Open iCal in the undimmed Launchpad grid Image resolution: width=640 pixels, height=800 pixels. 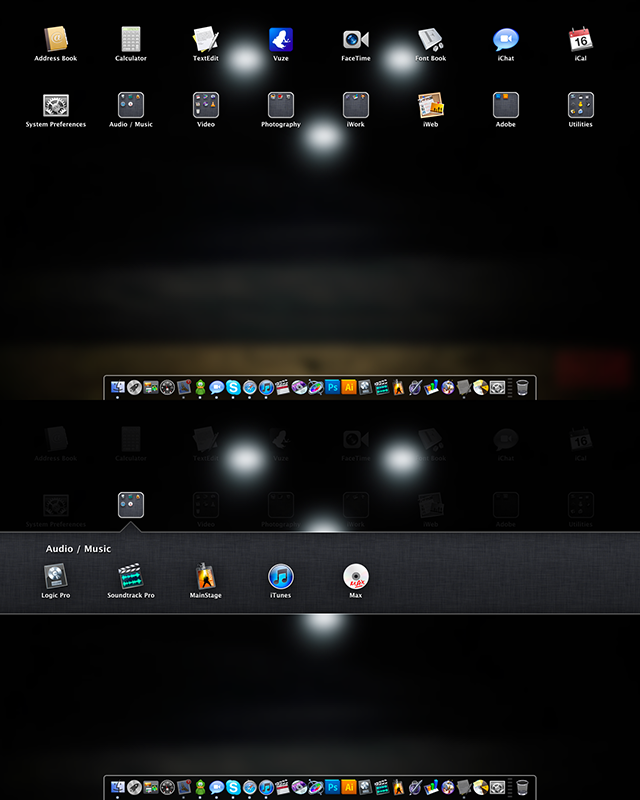[x=581, y=39]
